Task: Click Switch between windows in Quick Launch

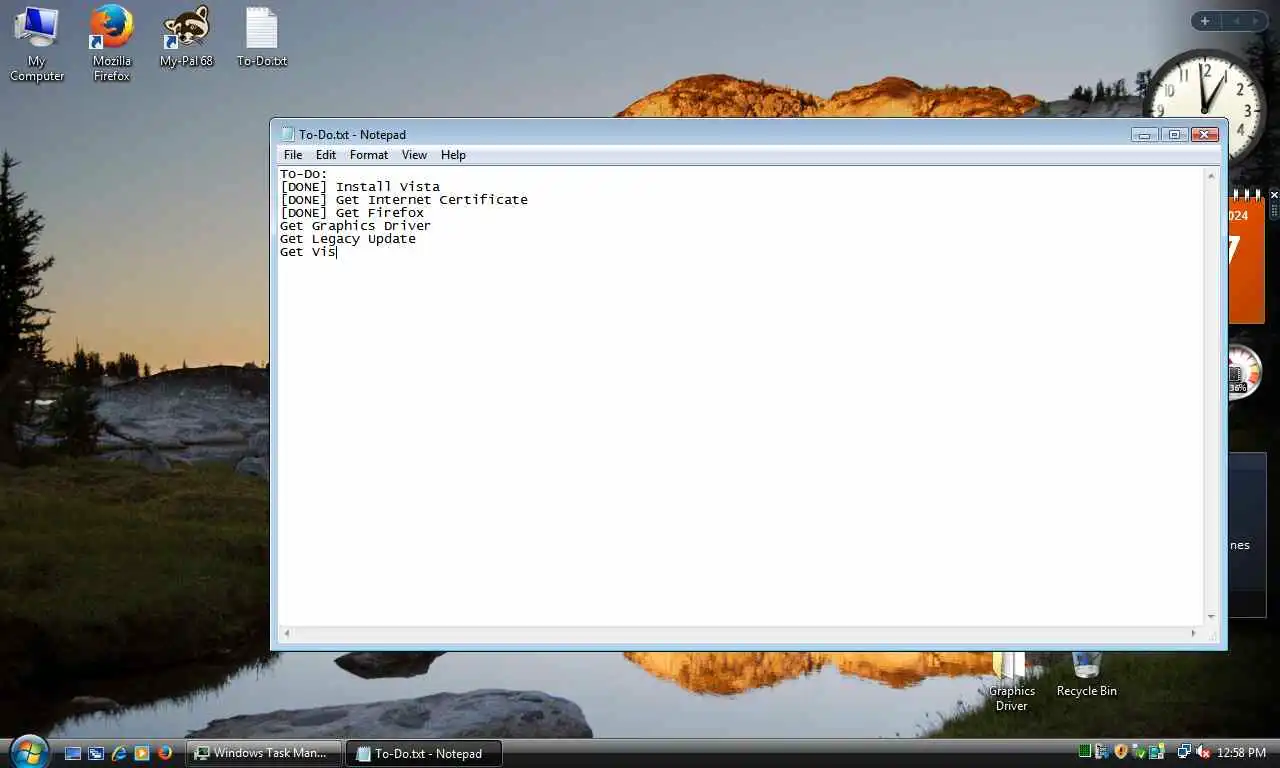Action: point(96,753)
